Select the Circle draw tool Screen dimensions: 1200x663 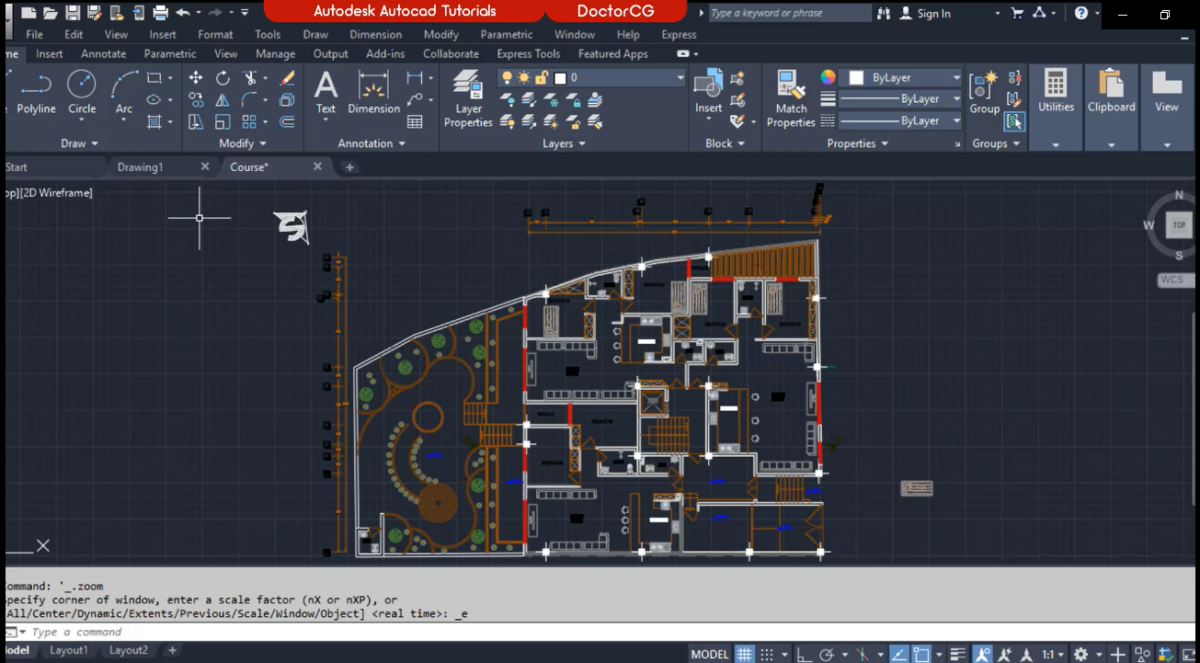(82, 92)
